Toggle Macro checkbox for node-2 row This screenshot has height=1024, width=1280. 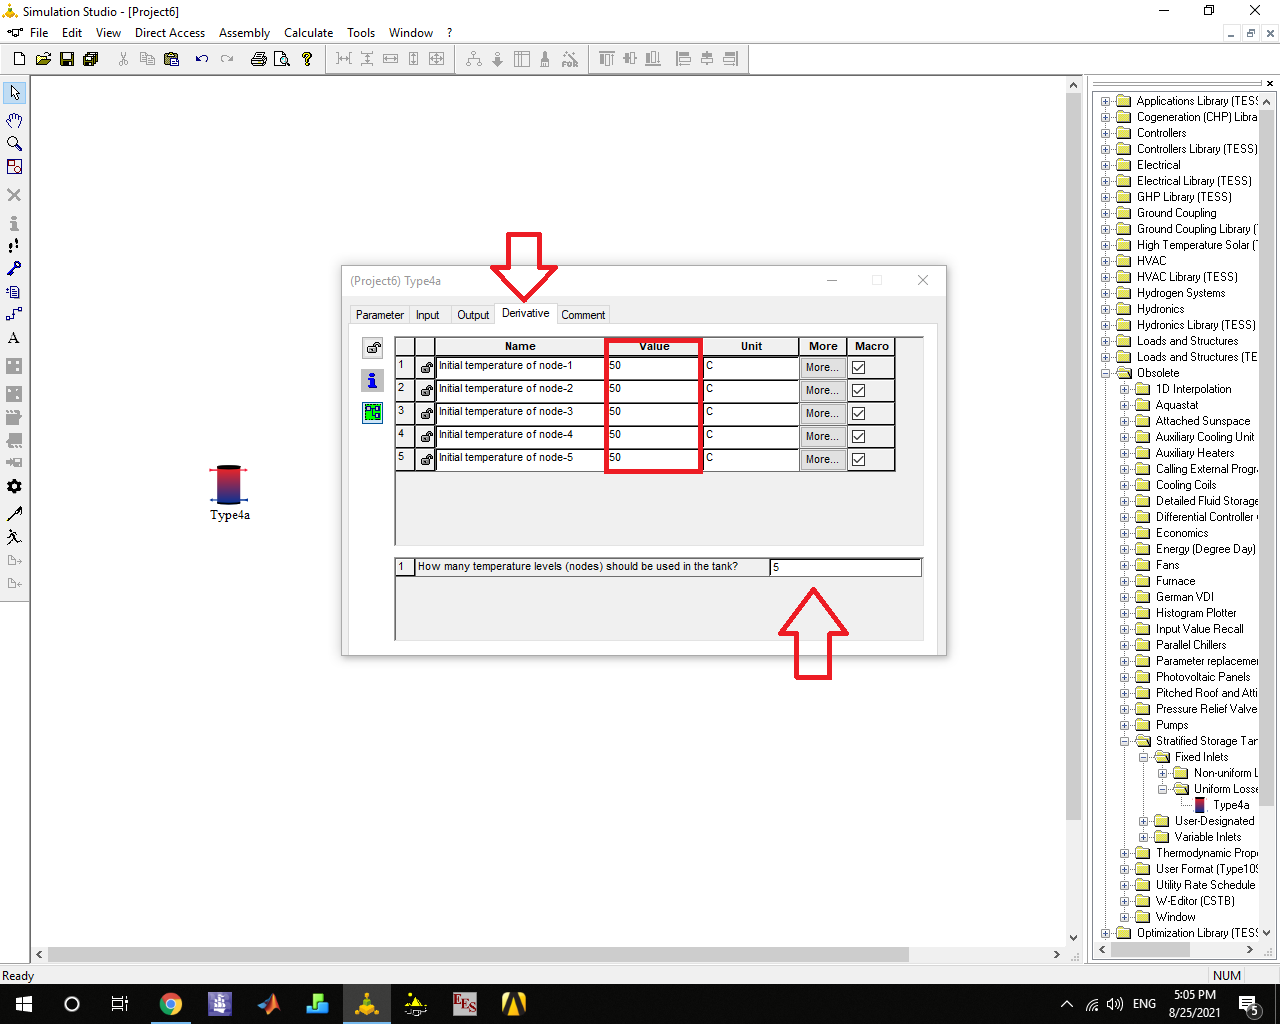pyautogui.click(x=858, y=390)
